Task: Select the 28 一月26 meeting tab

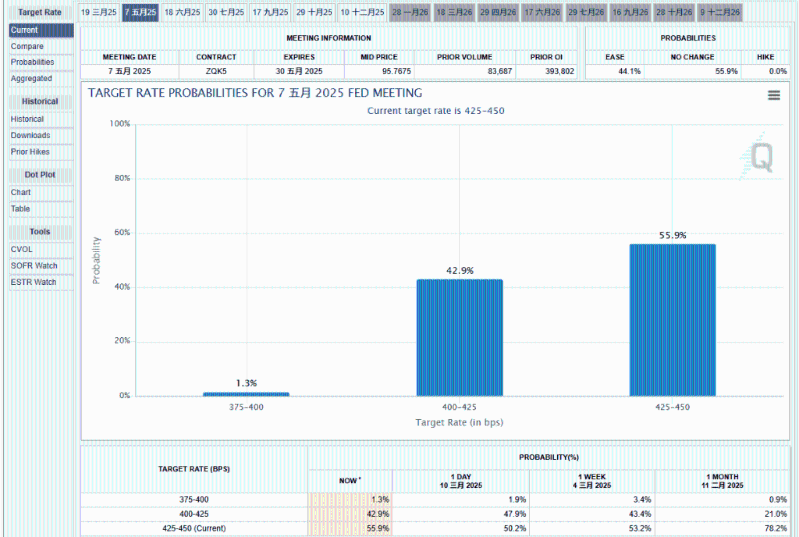Action: [x=410, y=12]
